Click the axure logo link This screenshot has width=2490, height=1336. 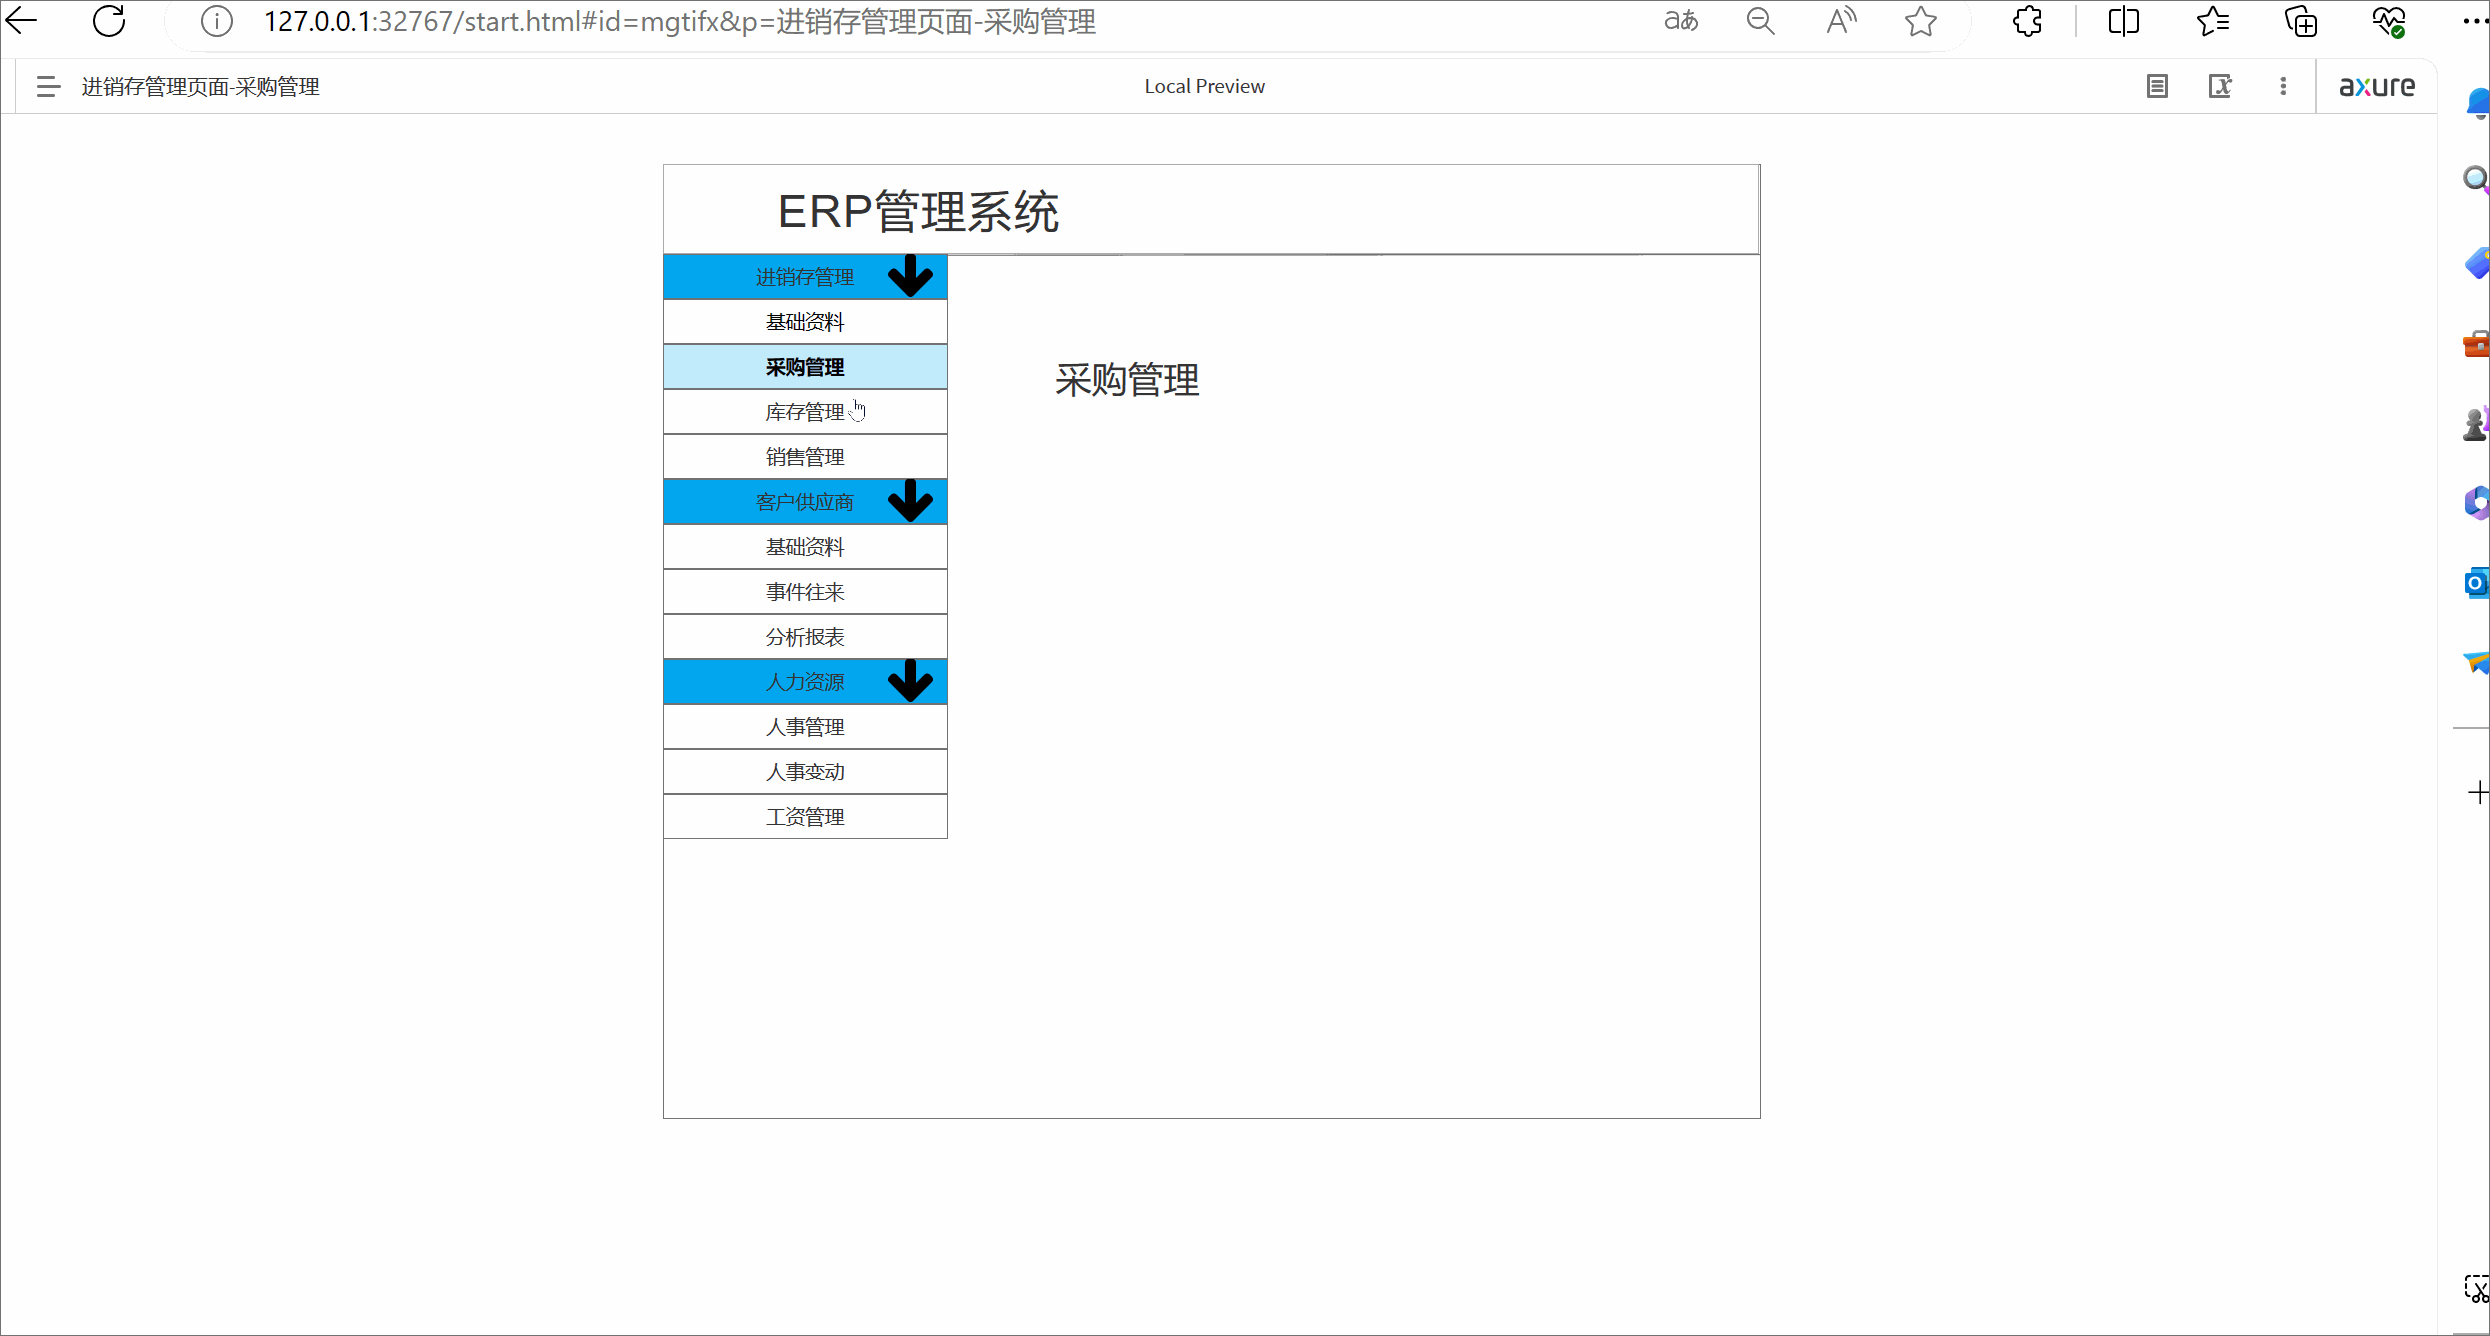tap(2376, 87)
